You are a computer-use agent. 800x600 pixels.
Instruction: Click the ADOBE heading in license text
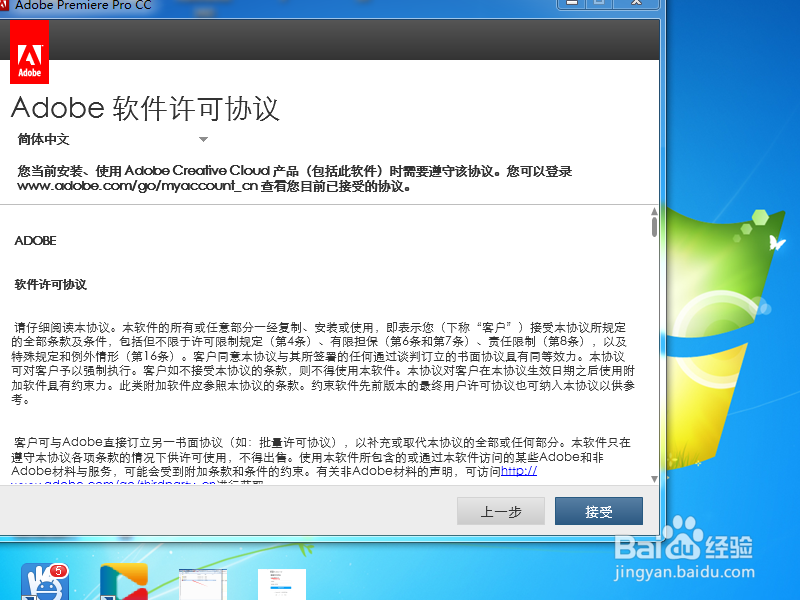(35, 241)
